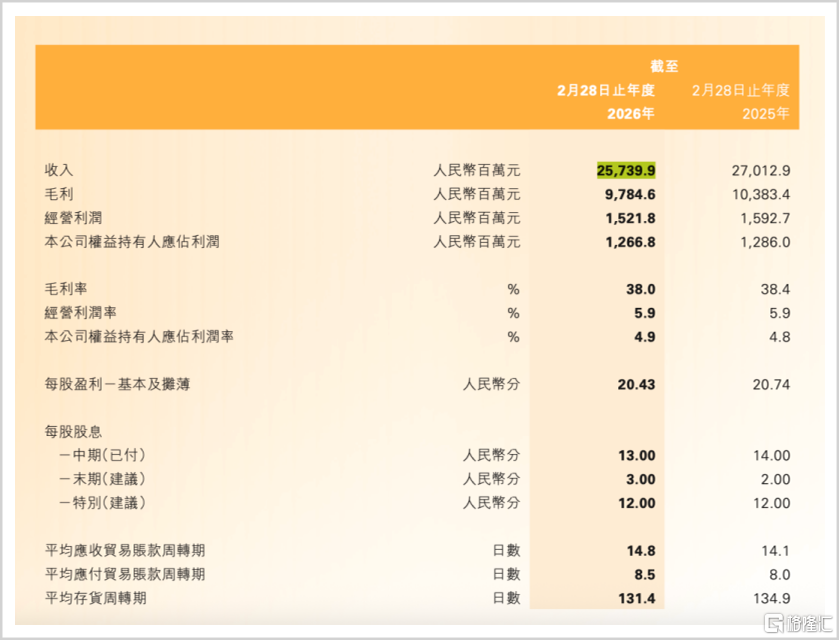Click the row label 經營利潤

coord(73,218)
